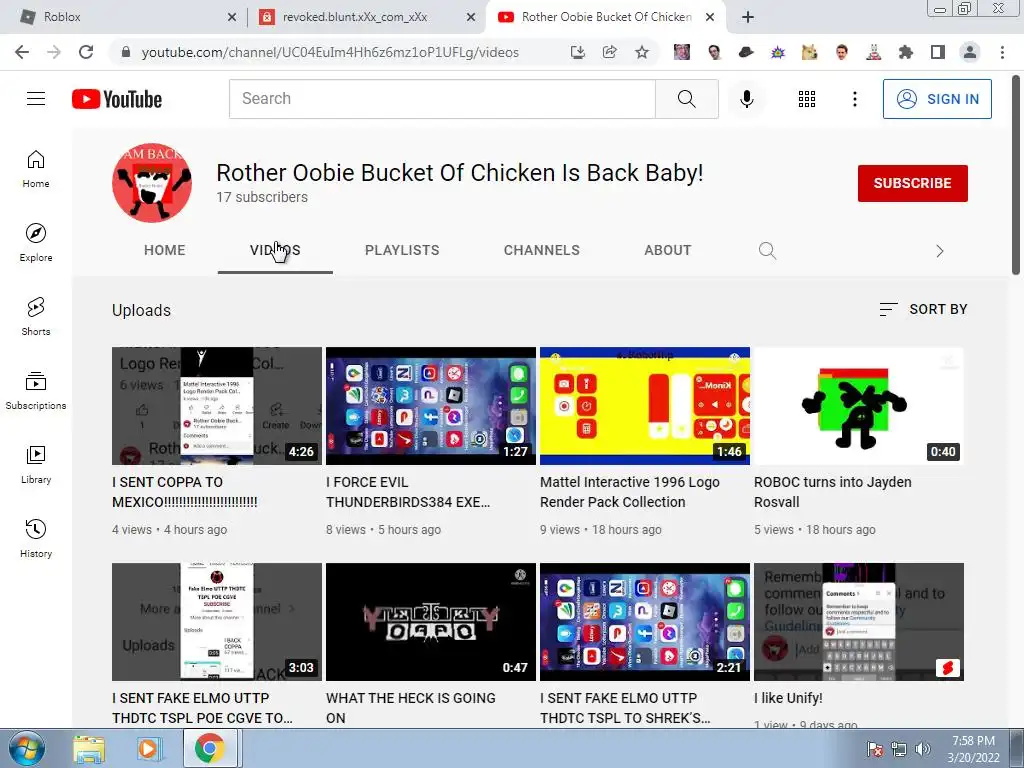
Task: Open Subscriptions in the sidebar
Action: click(36, 391)
